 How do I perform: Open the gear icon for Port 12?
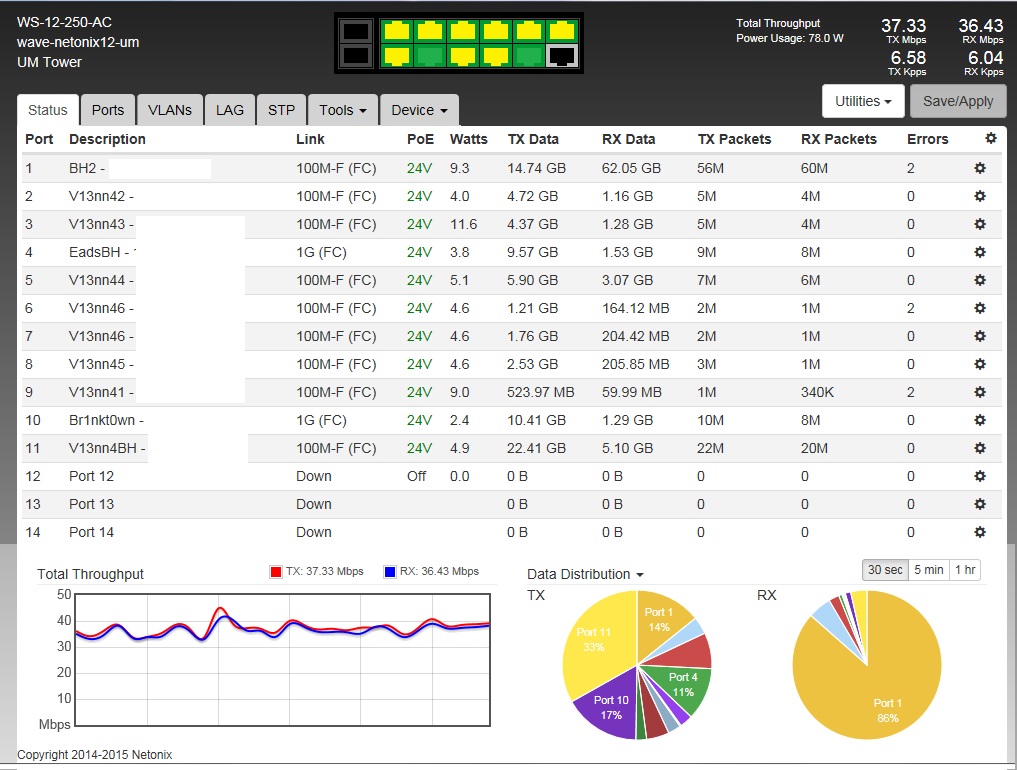[980, 476]
